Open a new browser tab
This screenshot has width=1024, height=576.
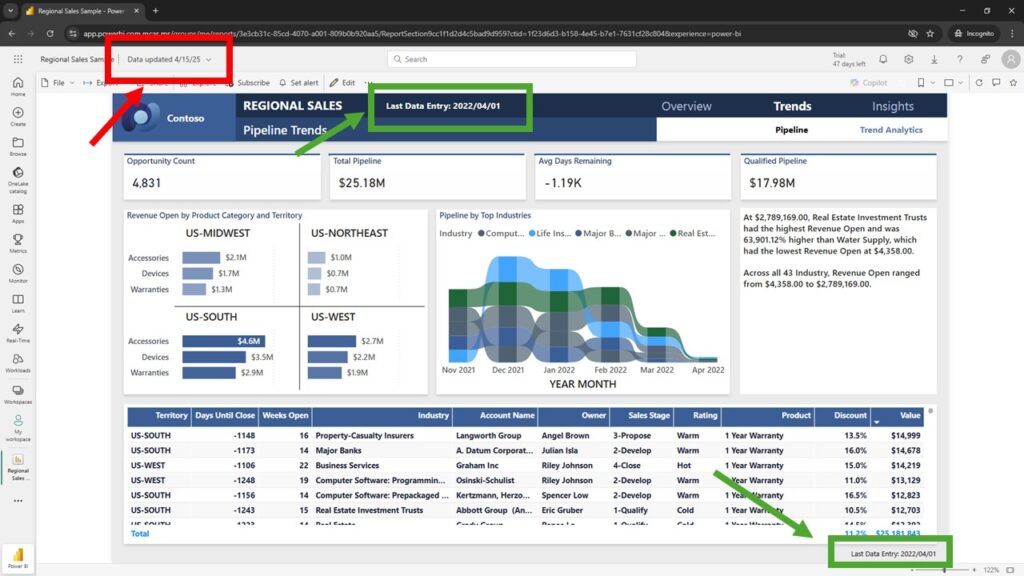click(x=155, y=11)
